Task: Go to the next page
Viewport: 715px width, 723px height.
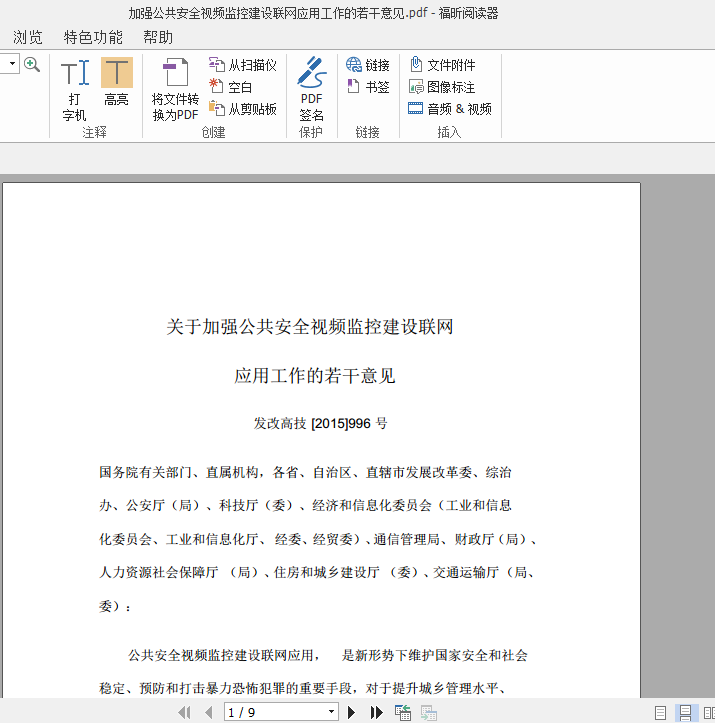Action: (x=351, y=712)
